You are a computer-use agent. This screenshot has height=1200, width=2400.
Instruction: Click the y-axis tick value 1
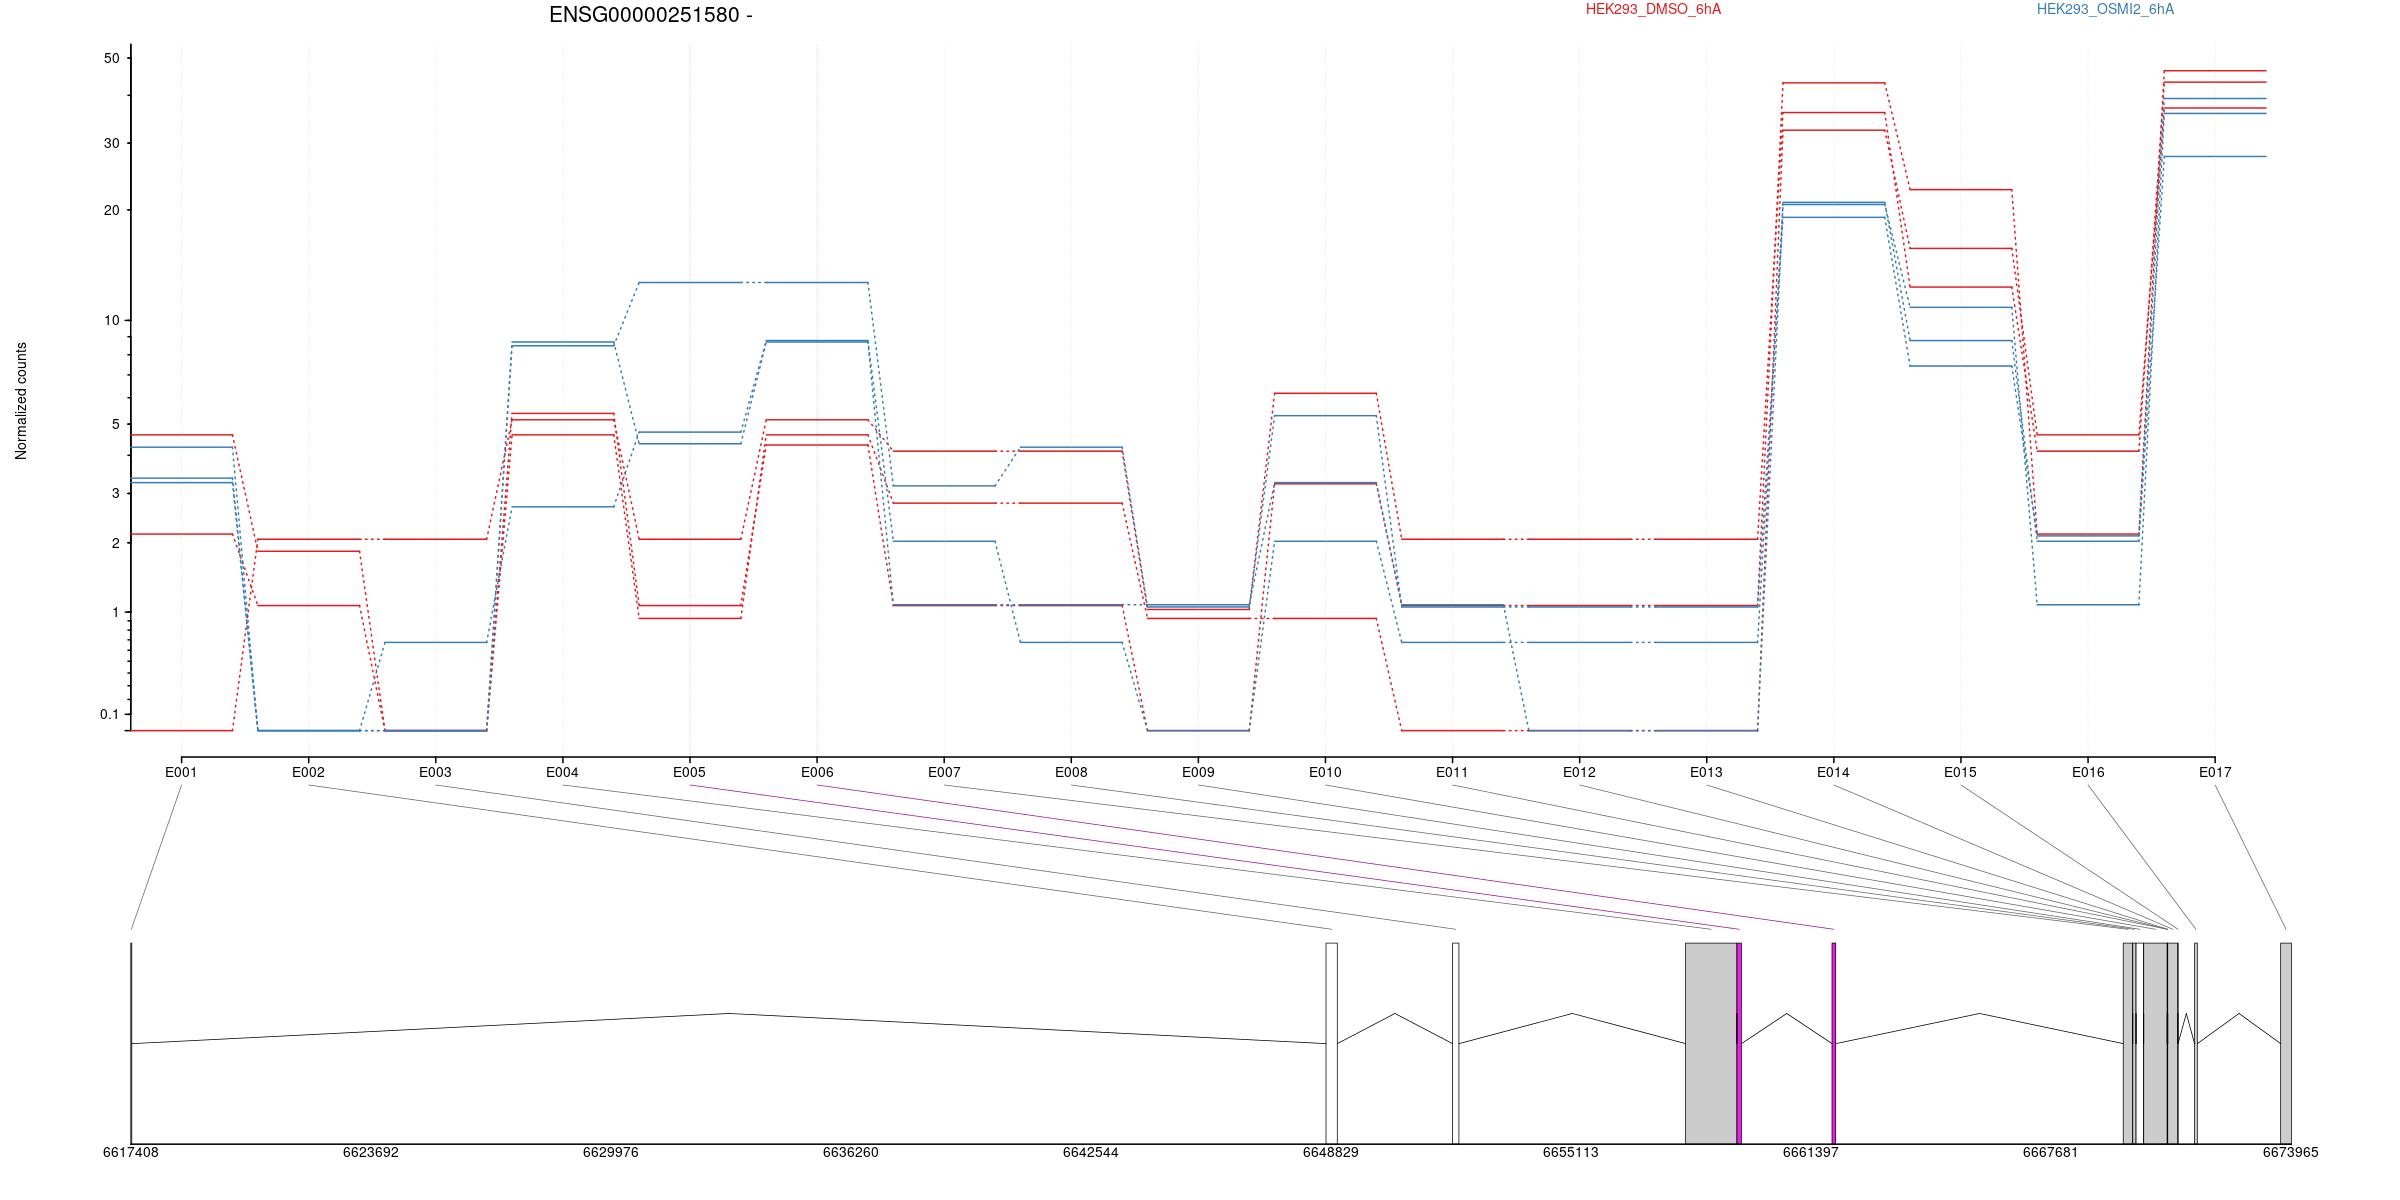click(x=115, y=612)
